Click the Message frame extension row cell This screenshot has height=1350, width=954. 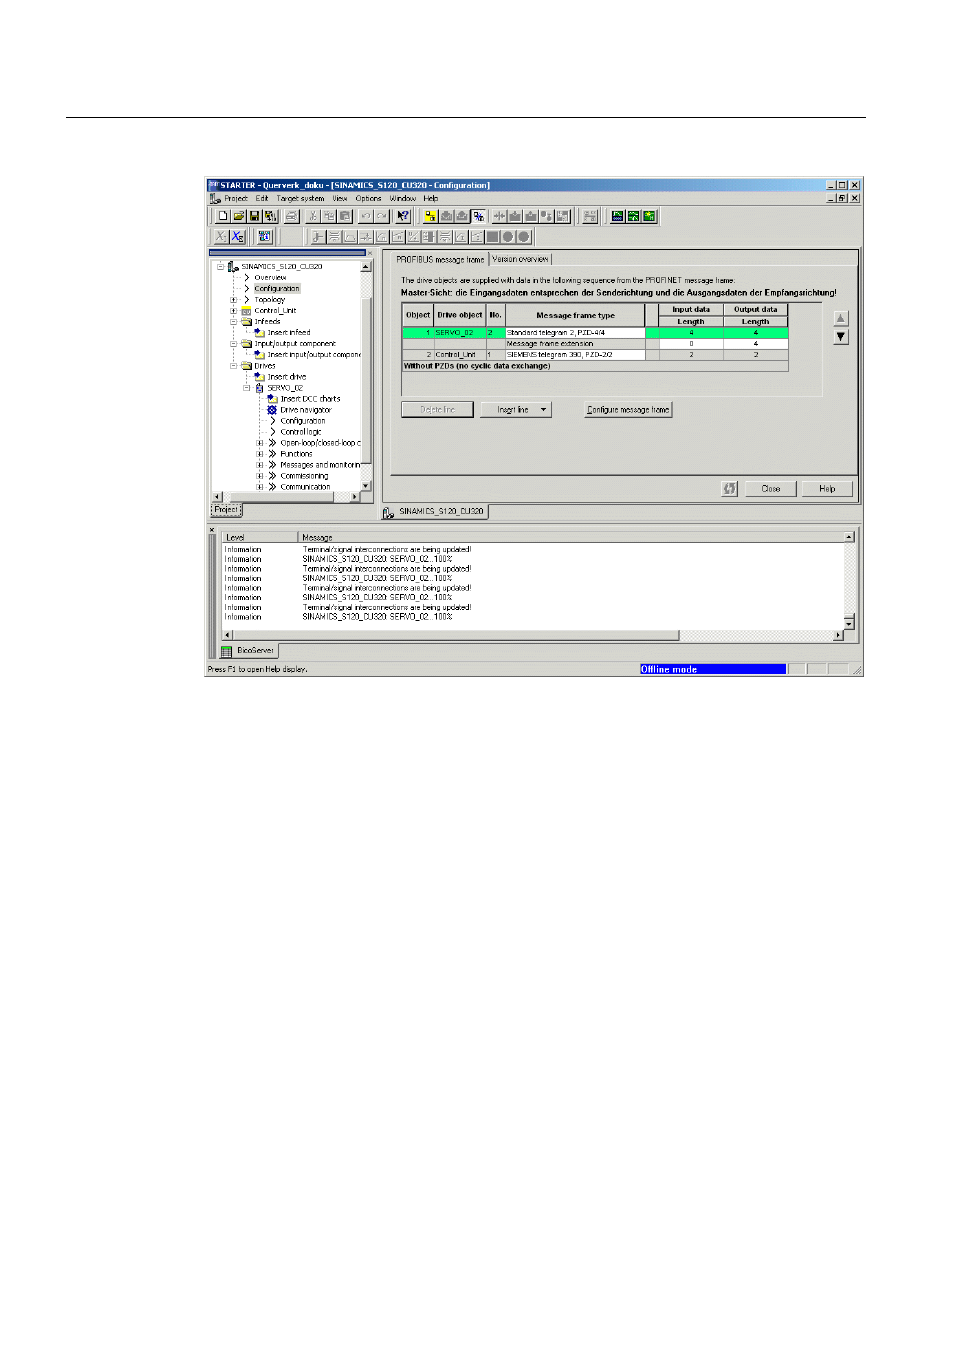(x=575, y=344)
